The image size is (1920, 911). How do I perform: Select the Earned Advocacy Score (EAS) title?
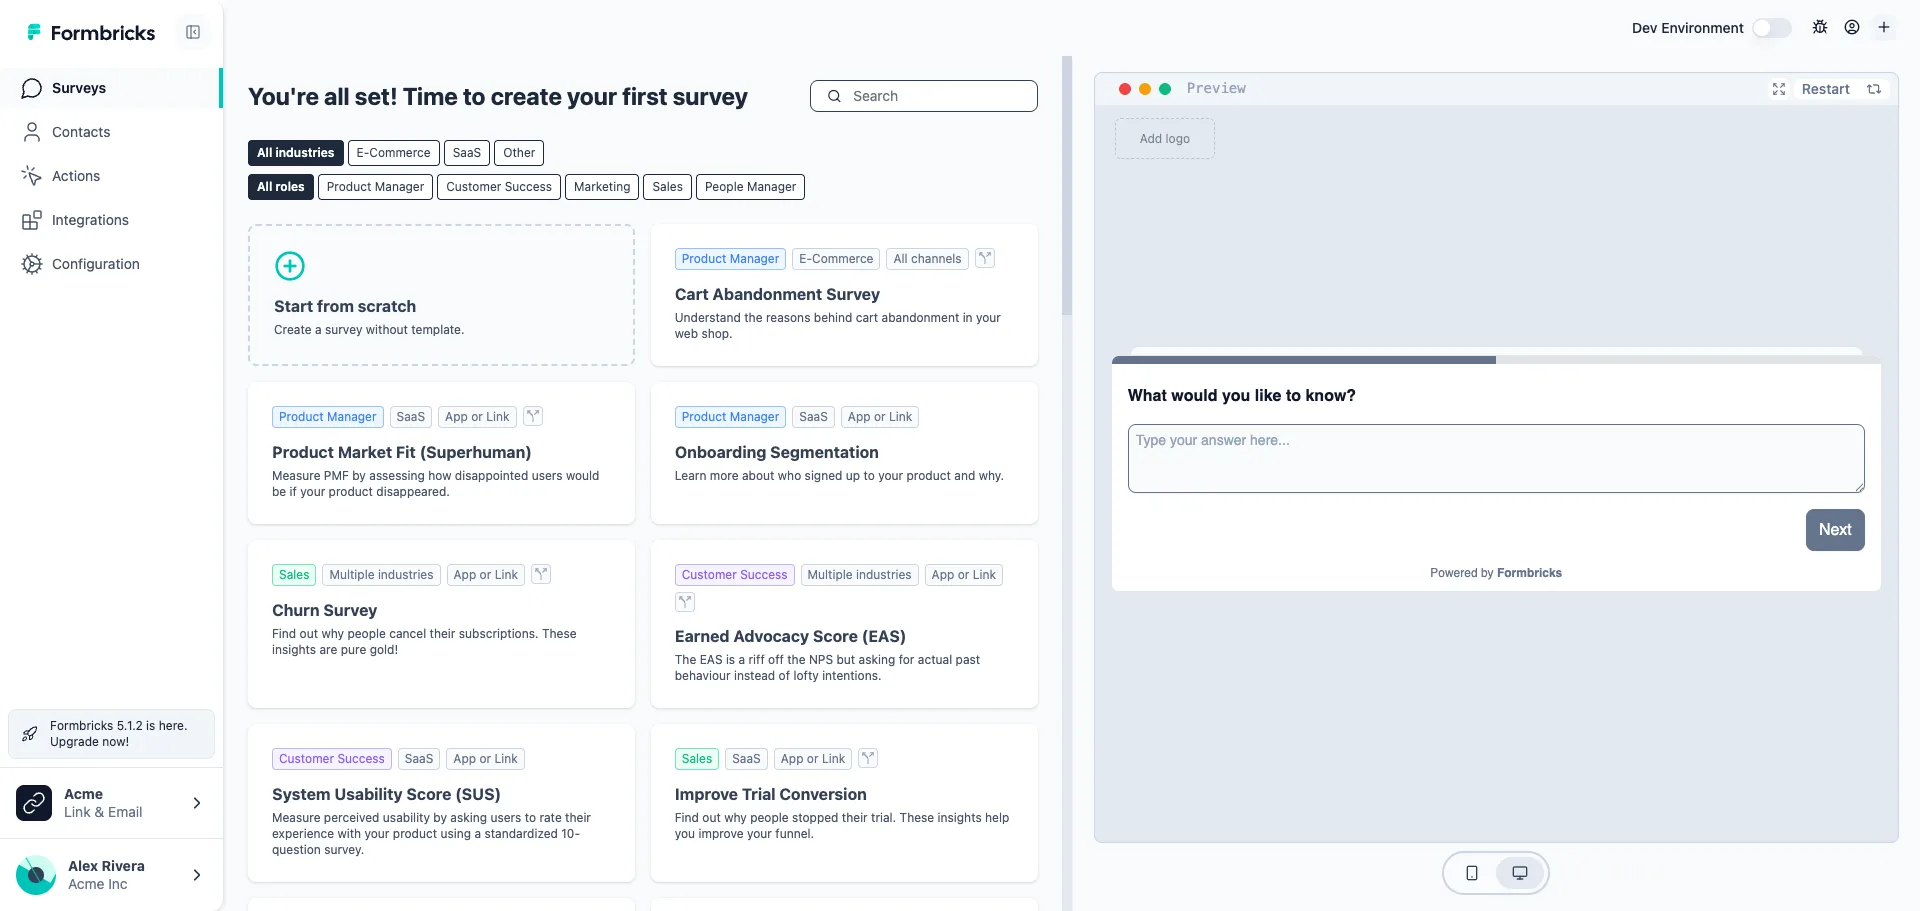point(790,636)
